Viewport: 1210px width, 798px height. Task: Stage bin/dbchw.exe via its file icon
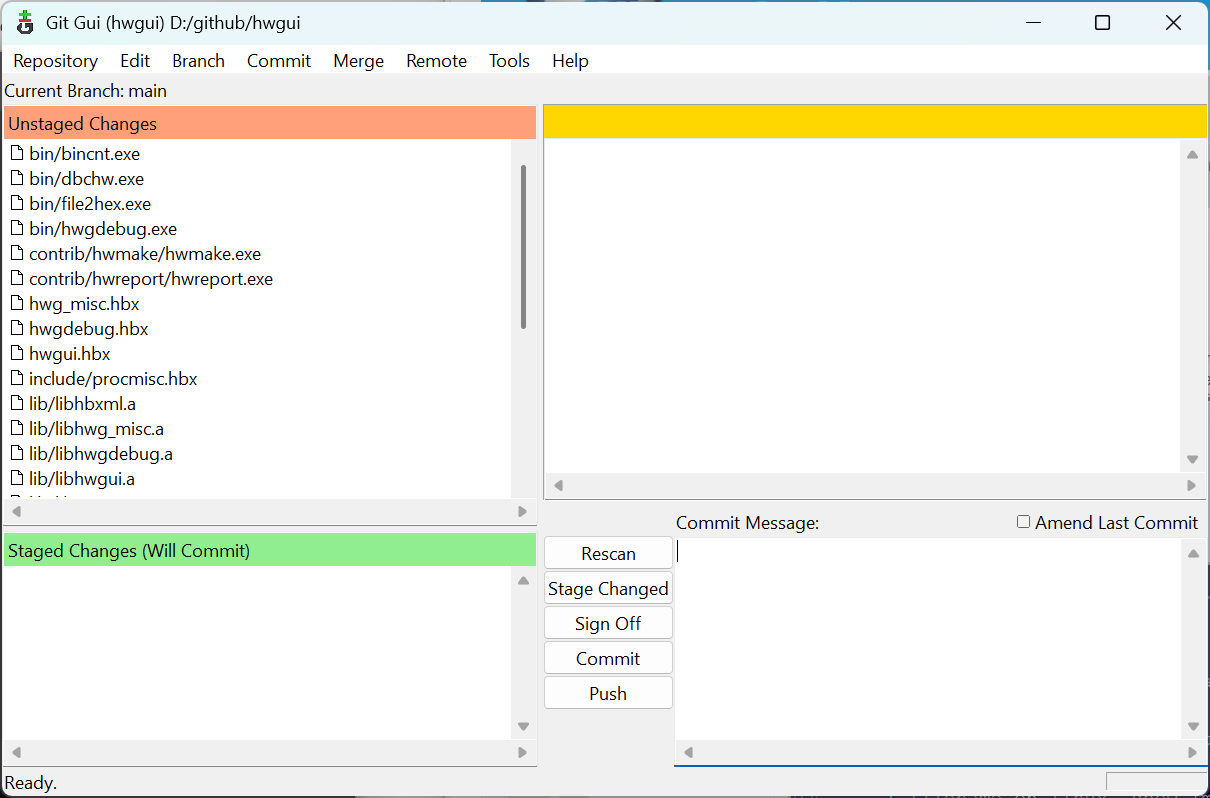pos(16,179)
